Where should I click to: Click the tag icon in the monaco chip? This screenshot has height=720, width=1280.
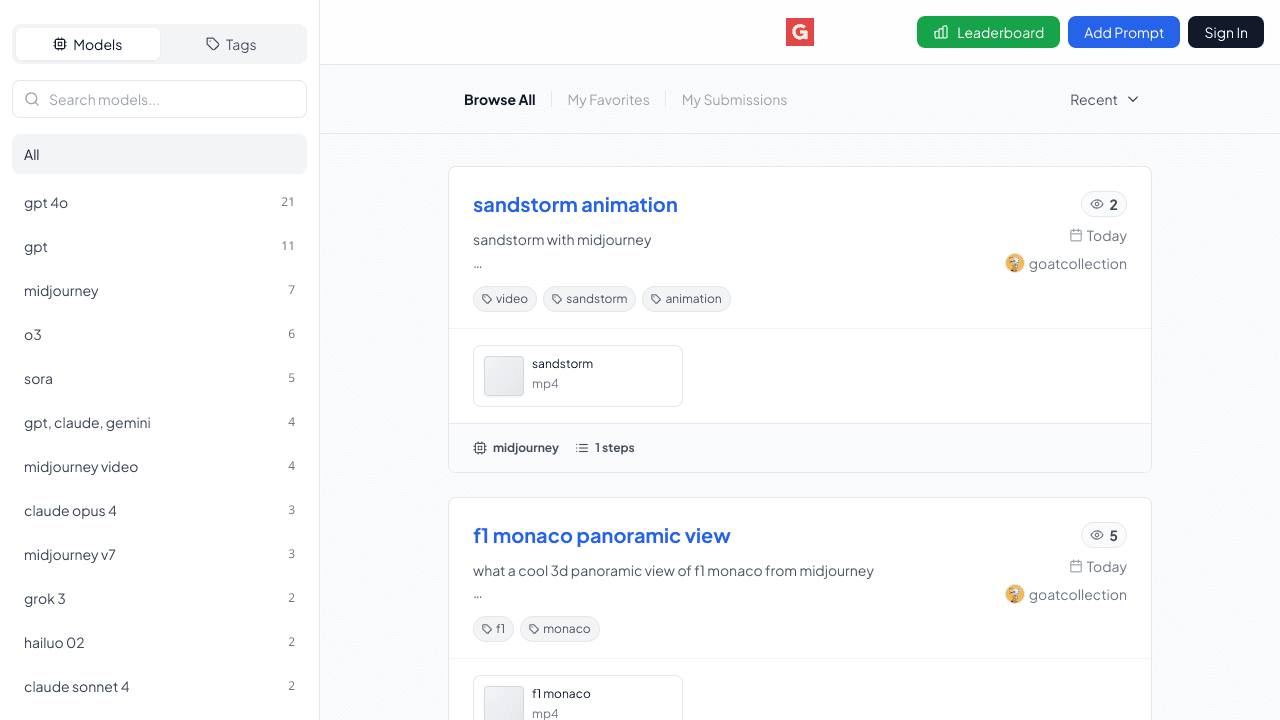(x=534, y=629)
